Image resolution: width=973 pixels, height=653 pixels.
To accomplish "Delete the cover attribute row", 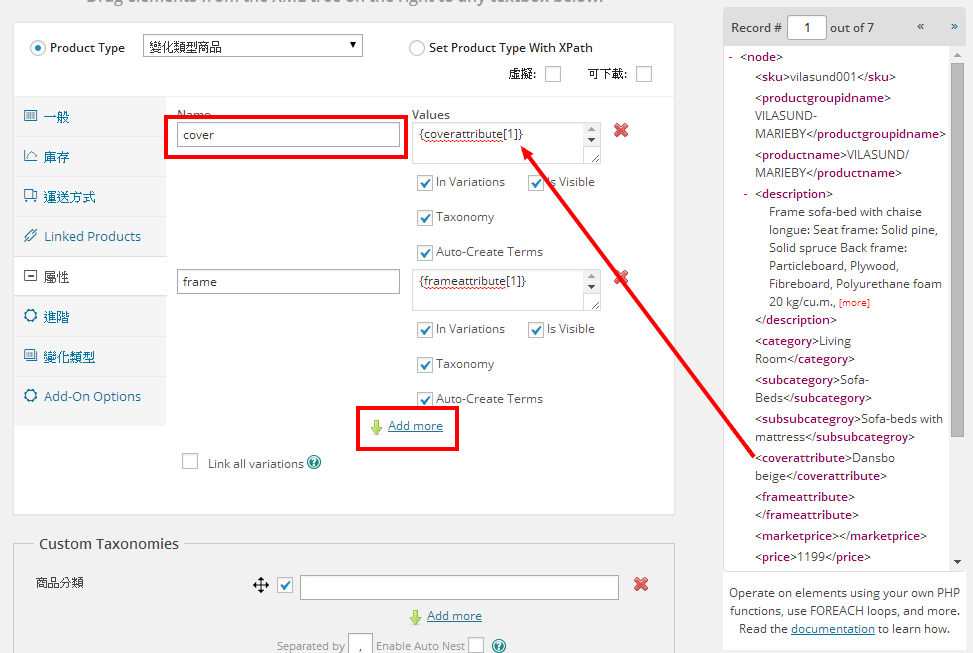I will [x=621, y=130].
